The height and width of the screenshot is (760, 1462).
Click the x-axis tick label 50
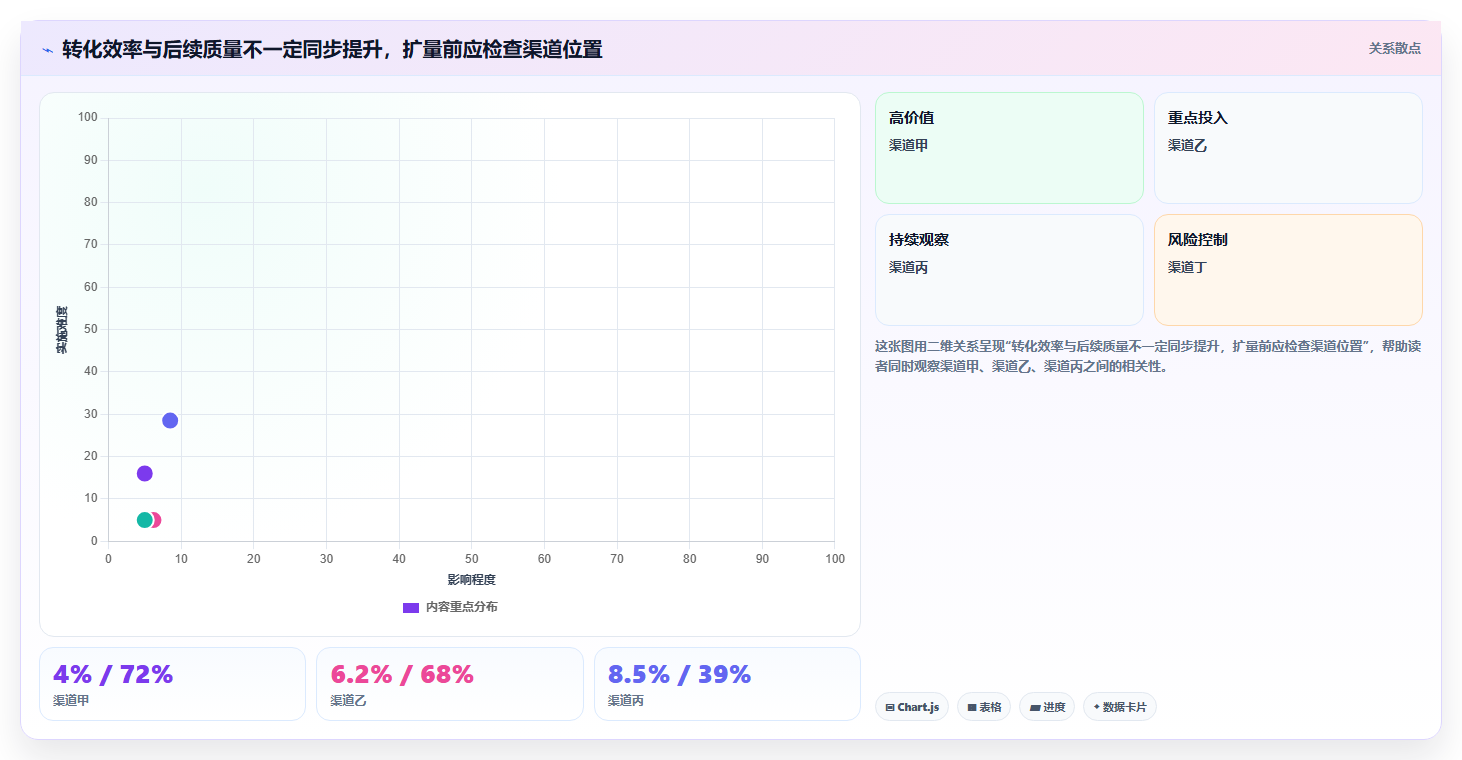pyautogui.click(x=471, y=559)
